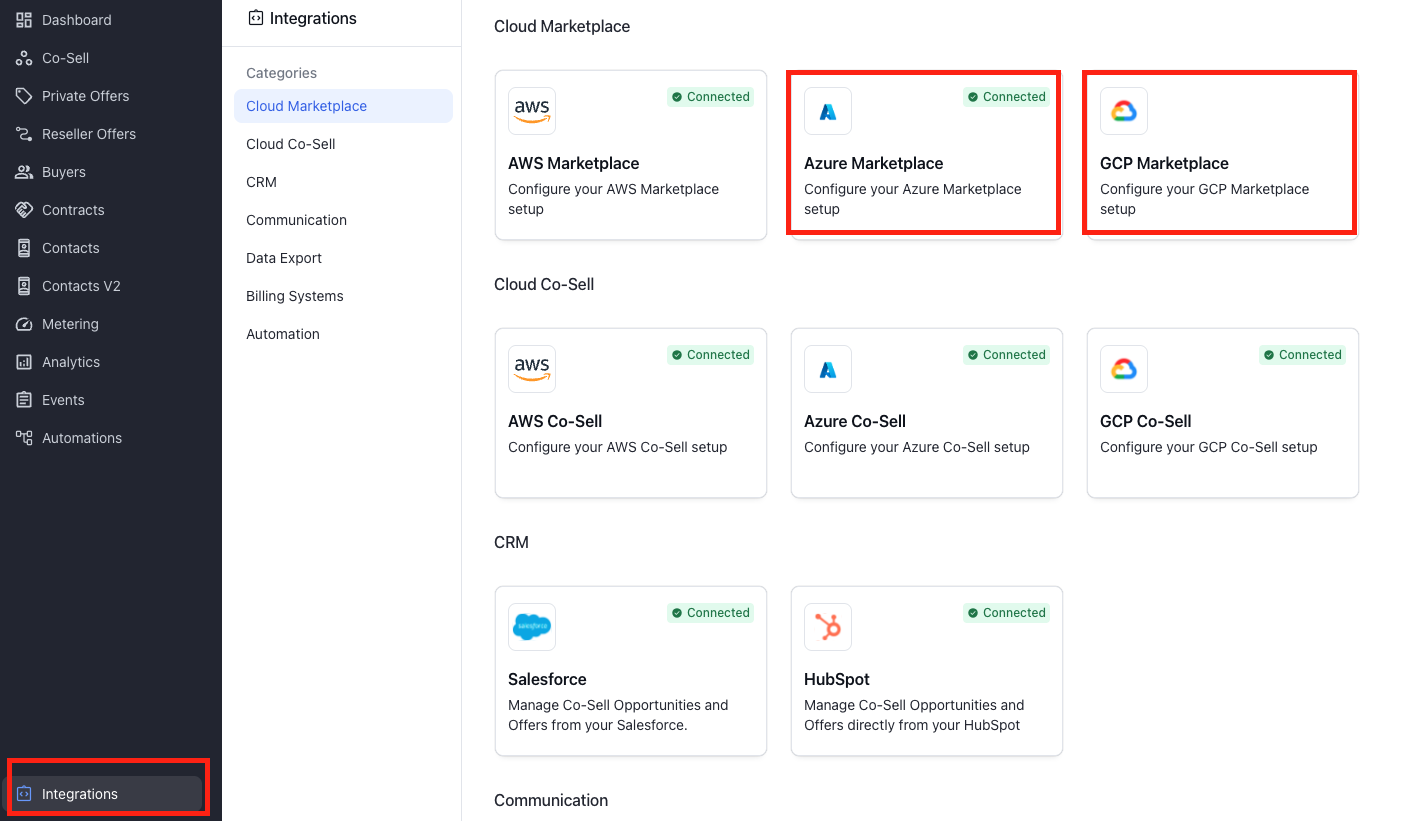Click the AWS logo on AWS Marketplace card
Image resolution: width=1421 pixels, height=821 pixels.
point(532,111)
